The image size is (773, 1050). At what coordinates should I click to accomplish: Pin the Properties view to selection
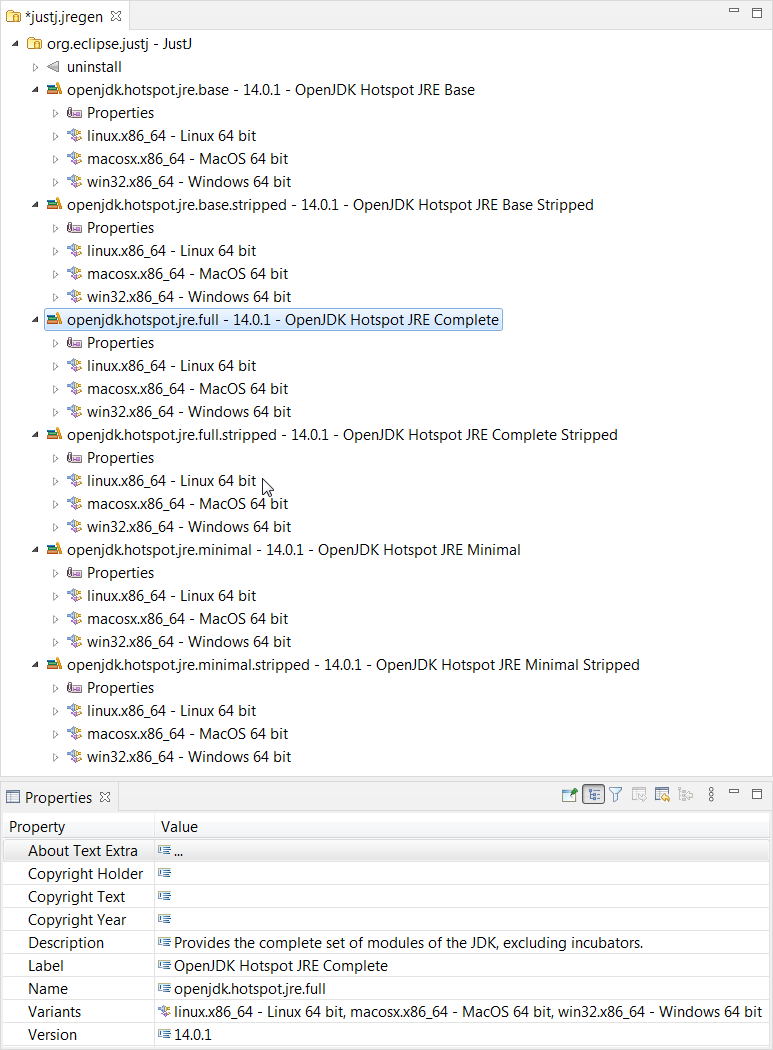(569, 795)
